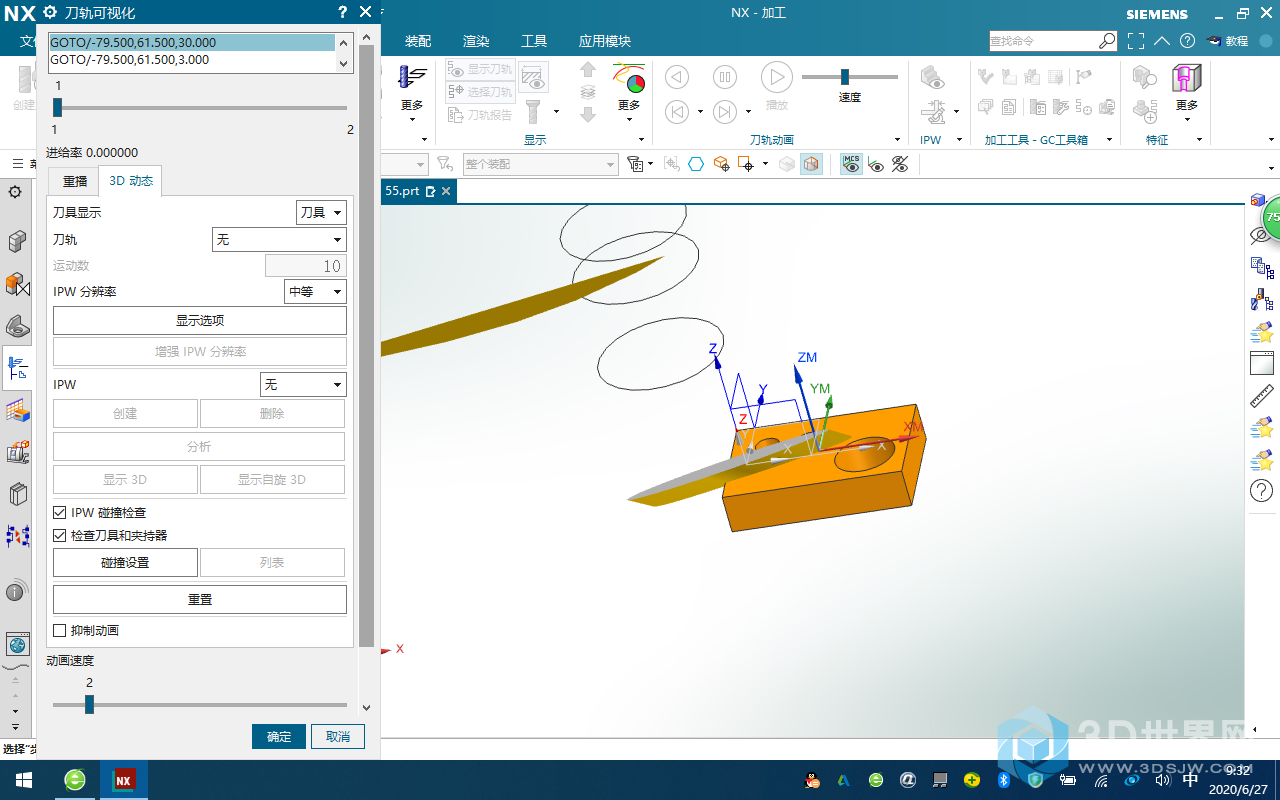The image size is (1280, 800).
Task: Click the ruler measure icon in right sidebar
Action: pyautogui.click(x=1262, y=395)
